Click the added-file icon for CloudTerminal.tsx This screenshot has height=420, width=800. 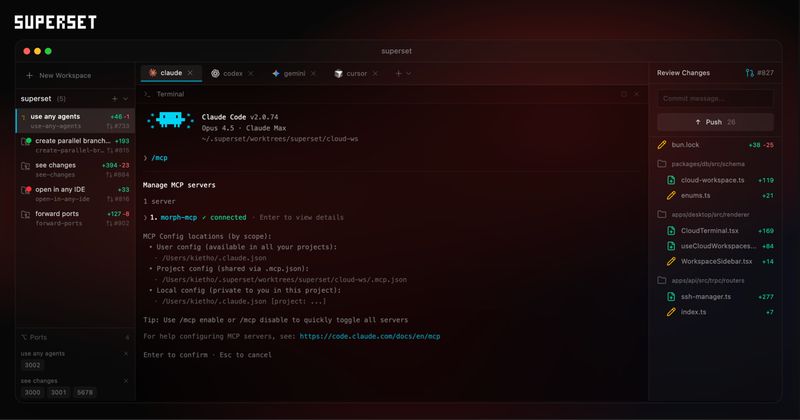671,231
